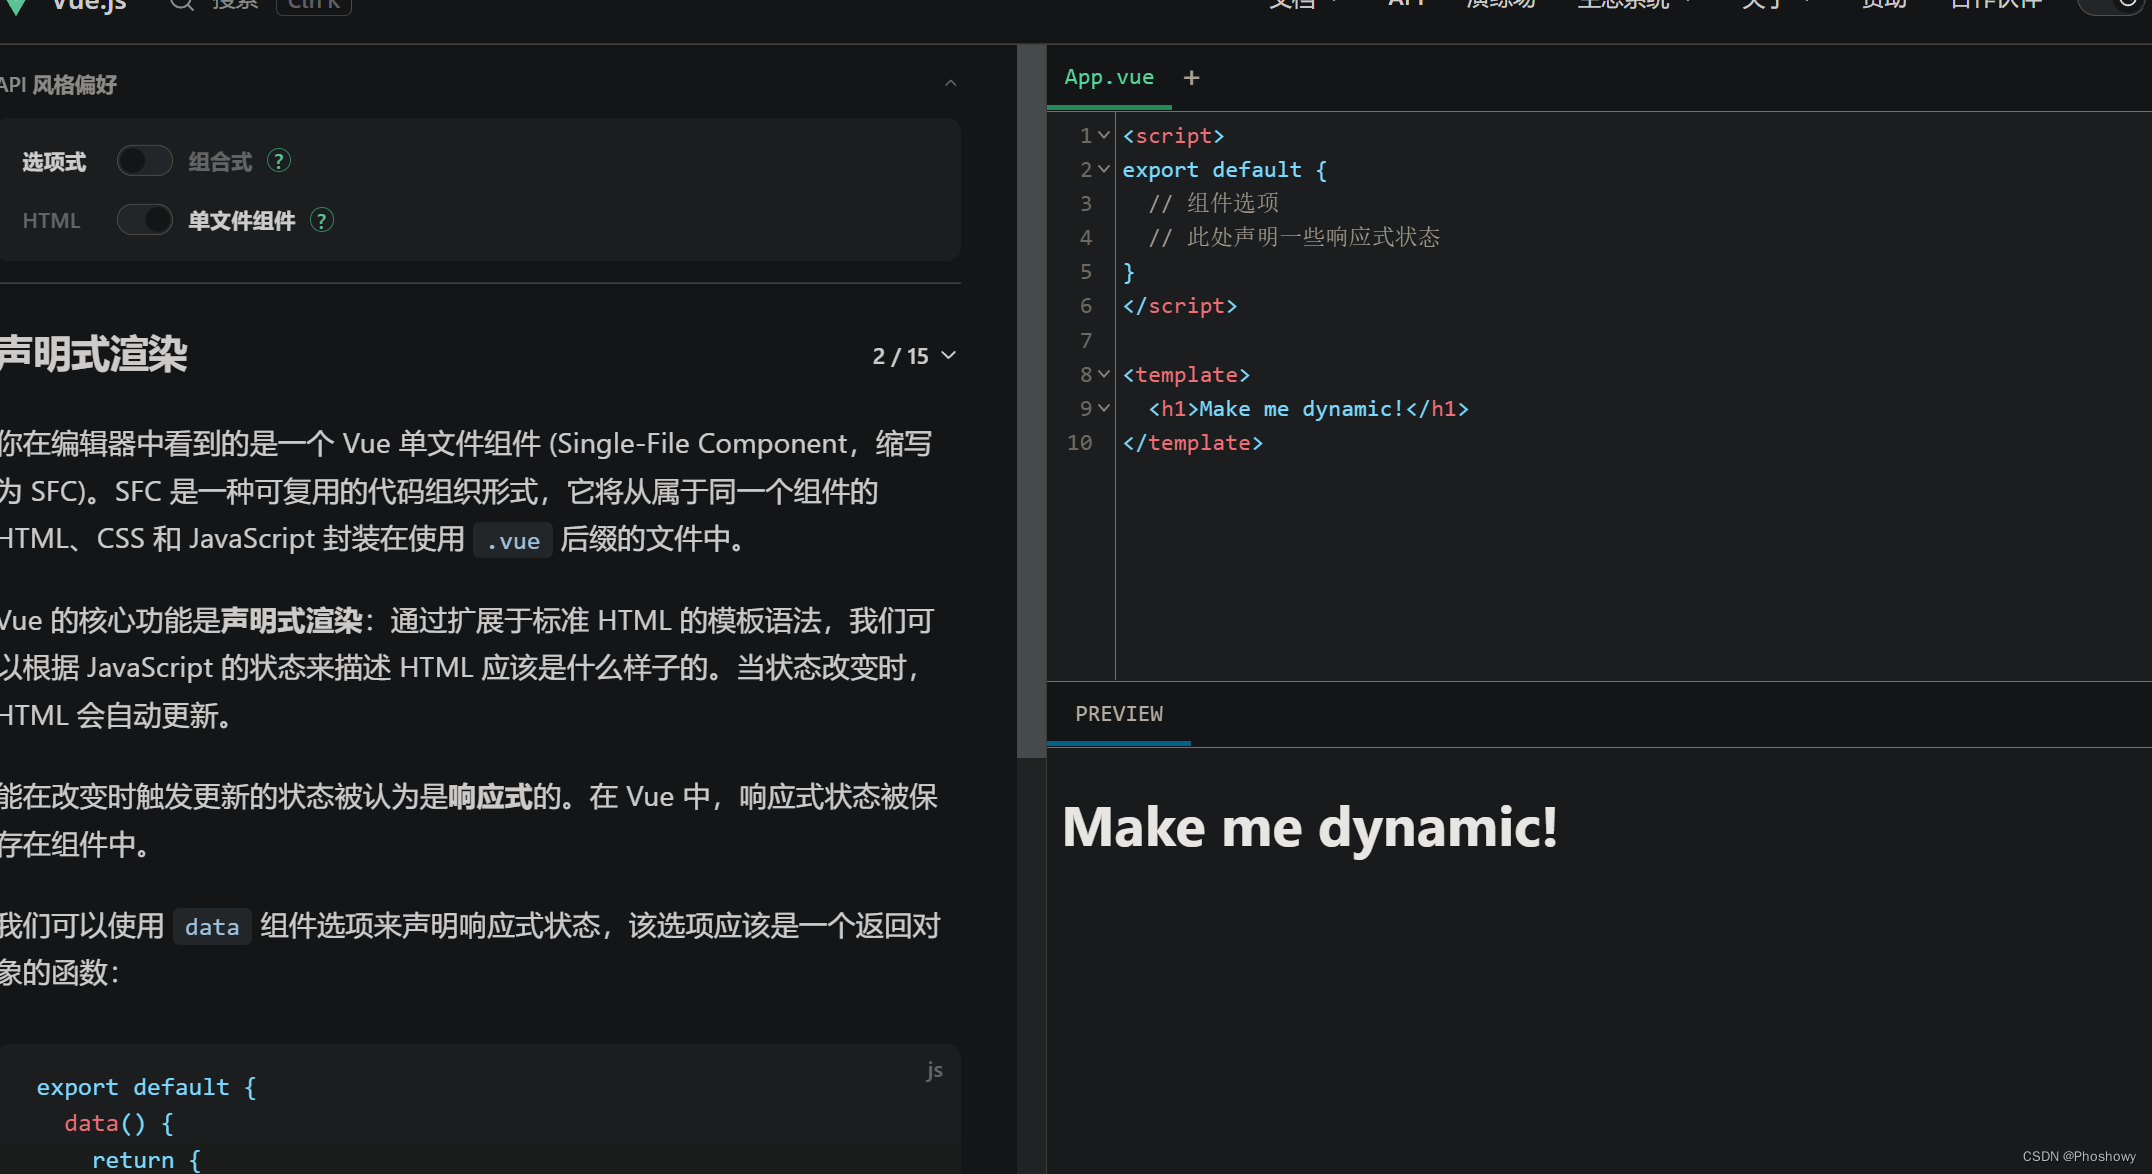Screen dimensions: 2152x1174
Task: Click the .vue inline code text
Action: pyautogui.click(x=513, y=541)
